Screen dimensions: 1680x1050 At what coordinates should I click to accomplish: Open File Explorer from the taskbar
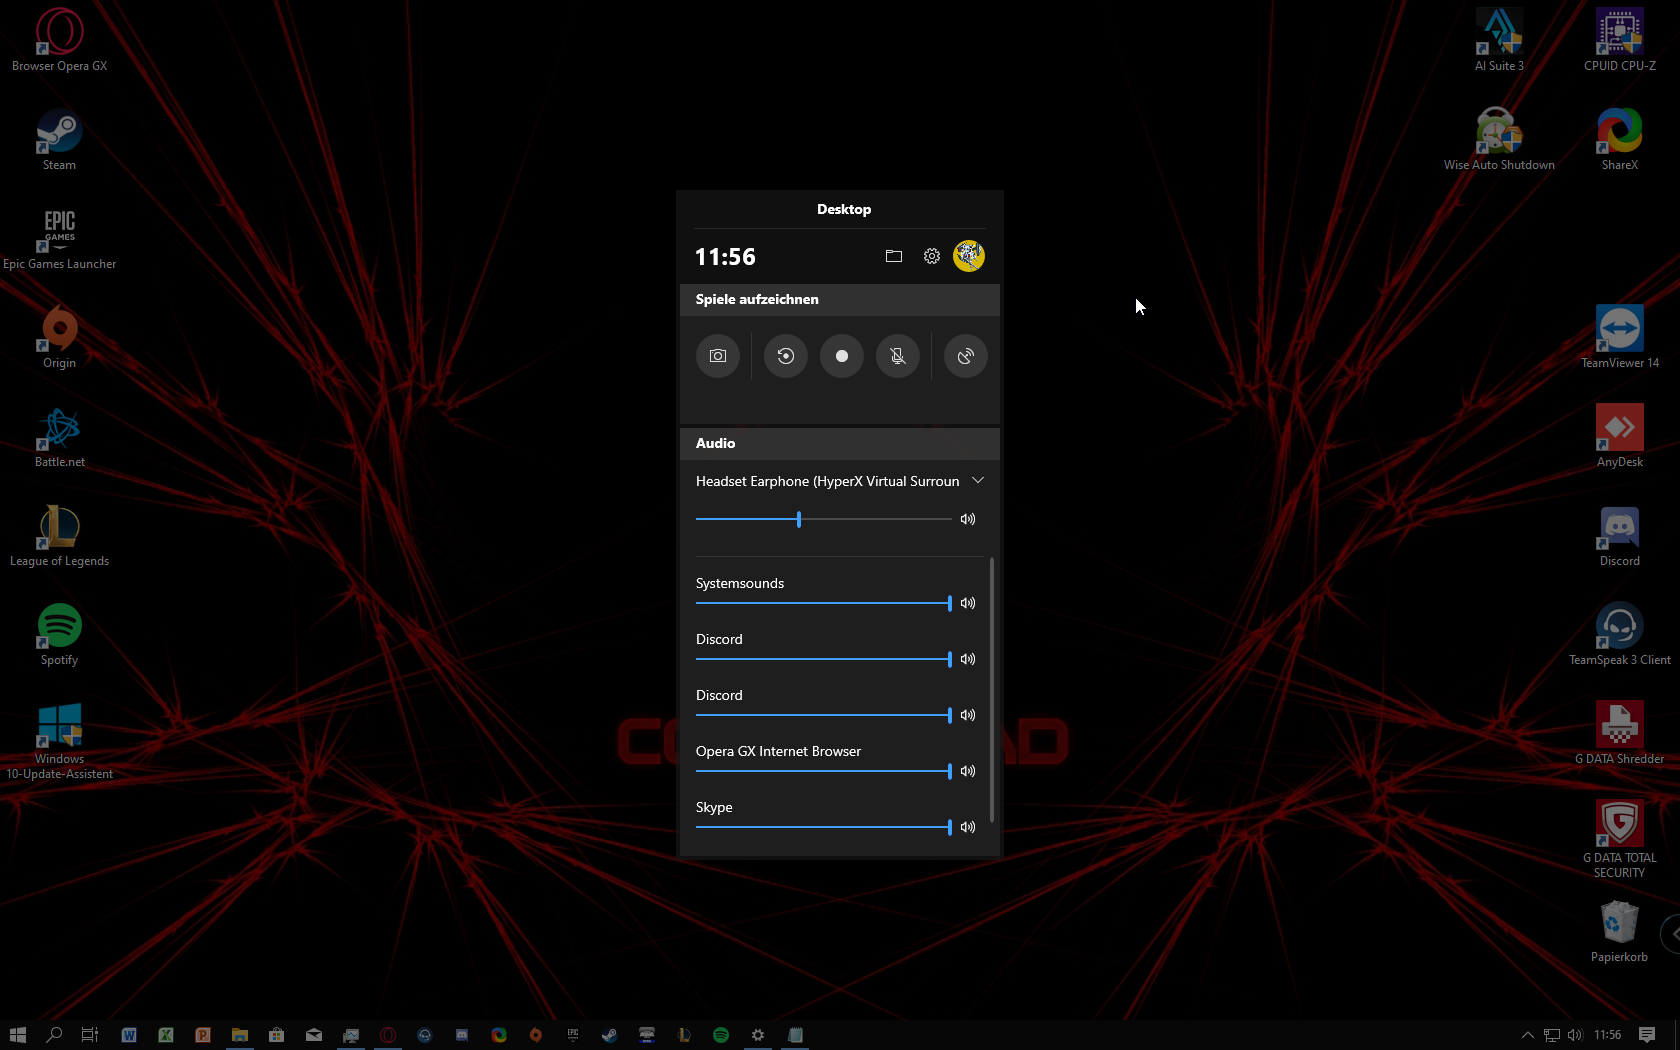240,1035
